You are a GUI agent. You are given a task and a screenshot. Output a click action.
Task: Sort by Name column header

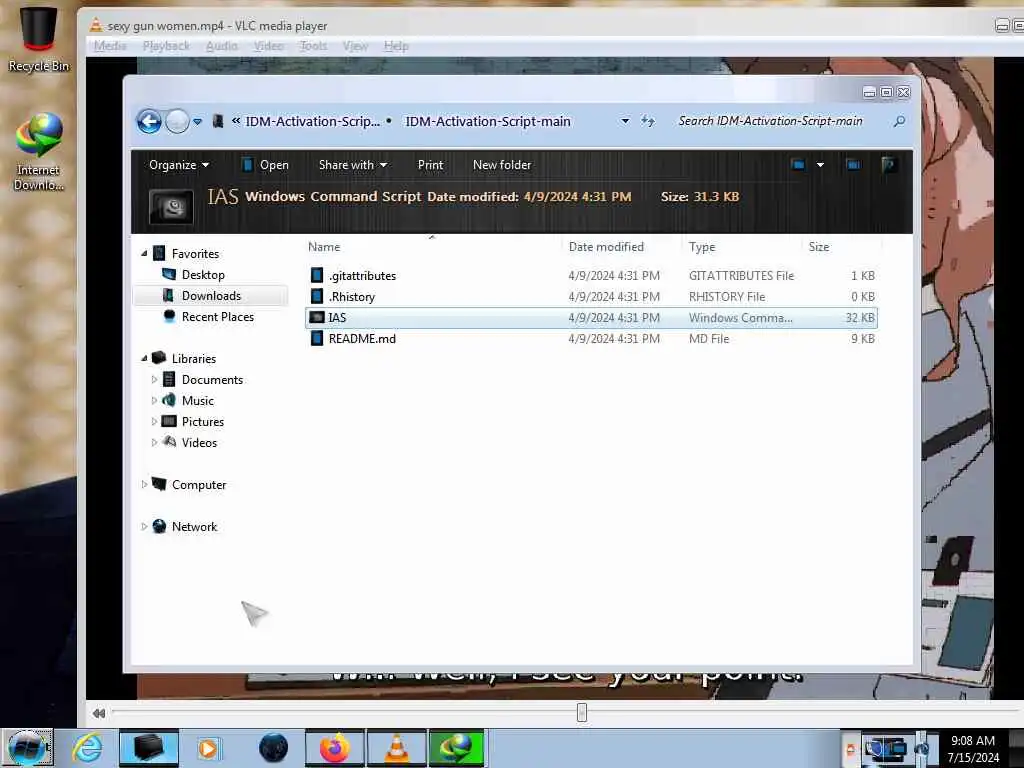[324, 247]
